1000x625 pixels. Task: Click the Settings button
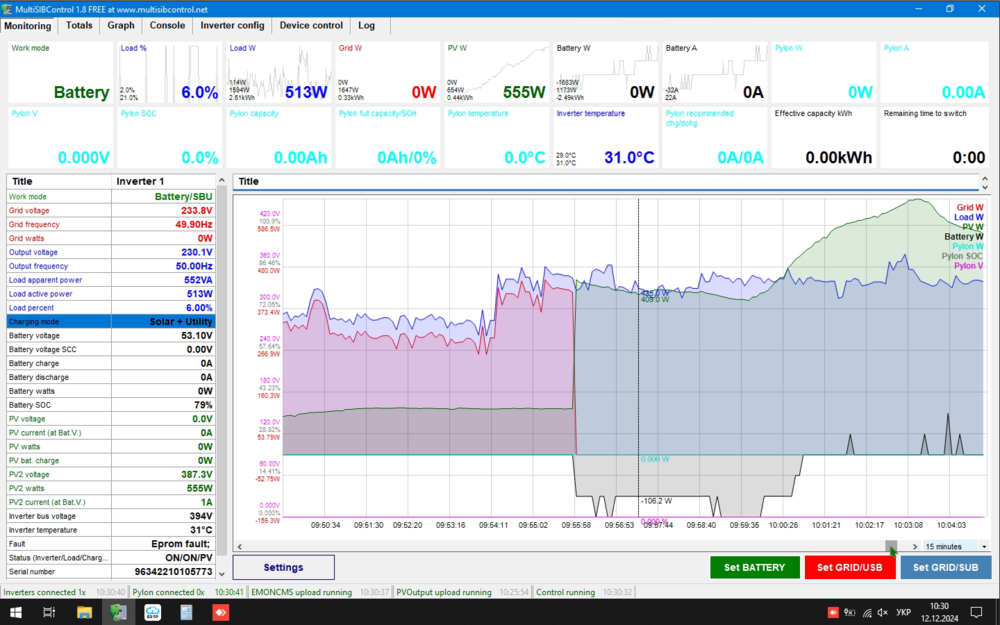pos(283,567)
